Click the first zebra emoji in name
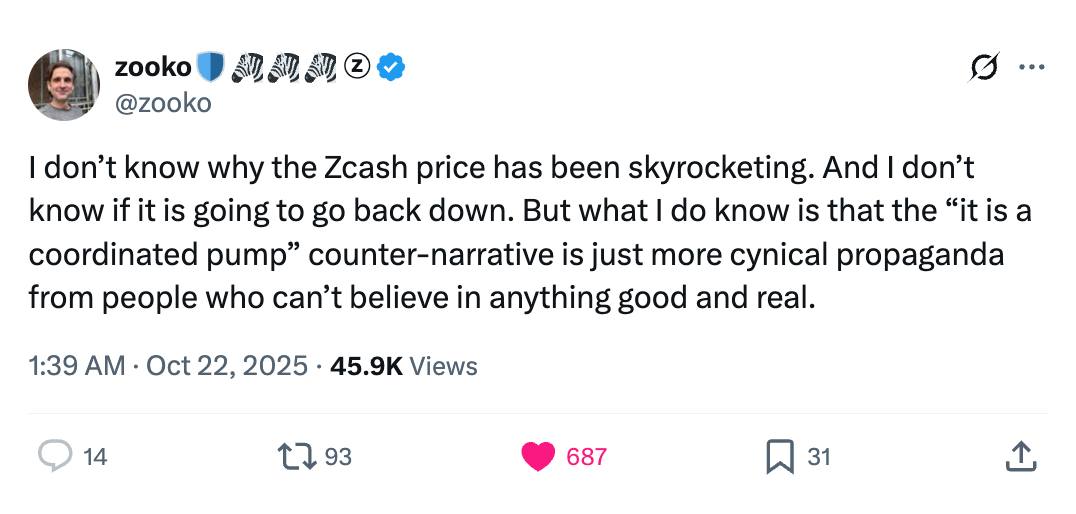 click(246, 67)
